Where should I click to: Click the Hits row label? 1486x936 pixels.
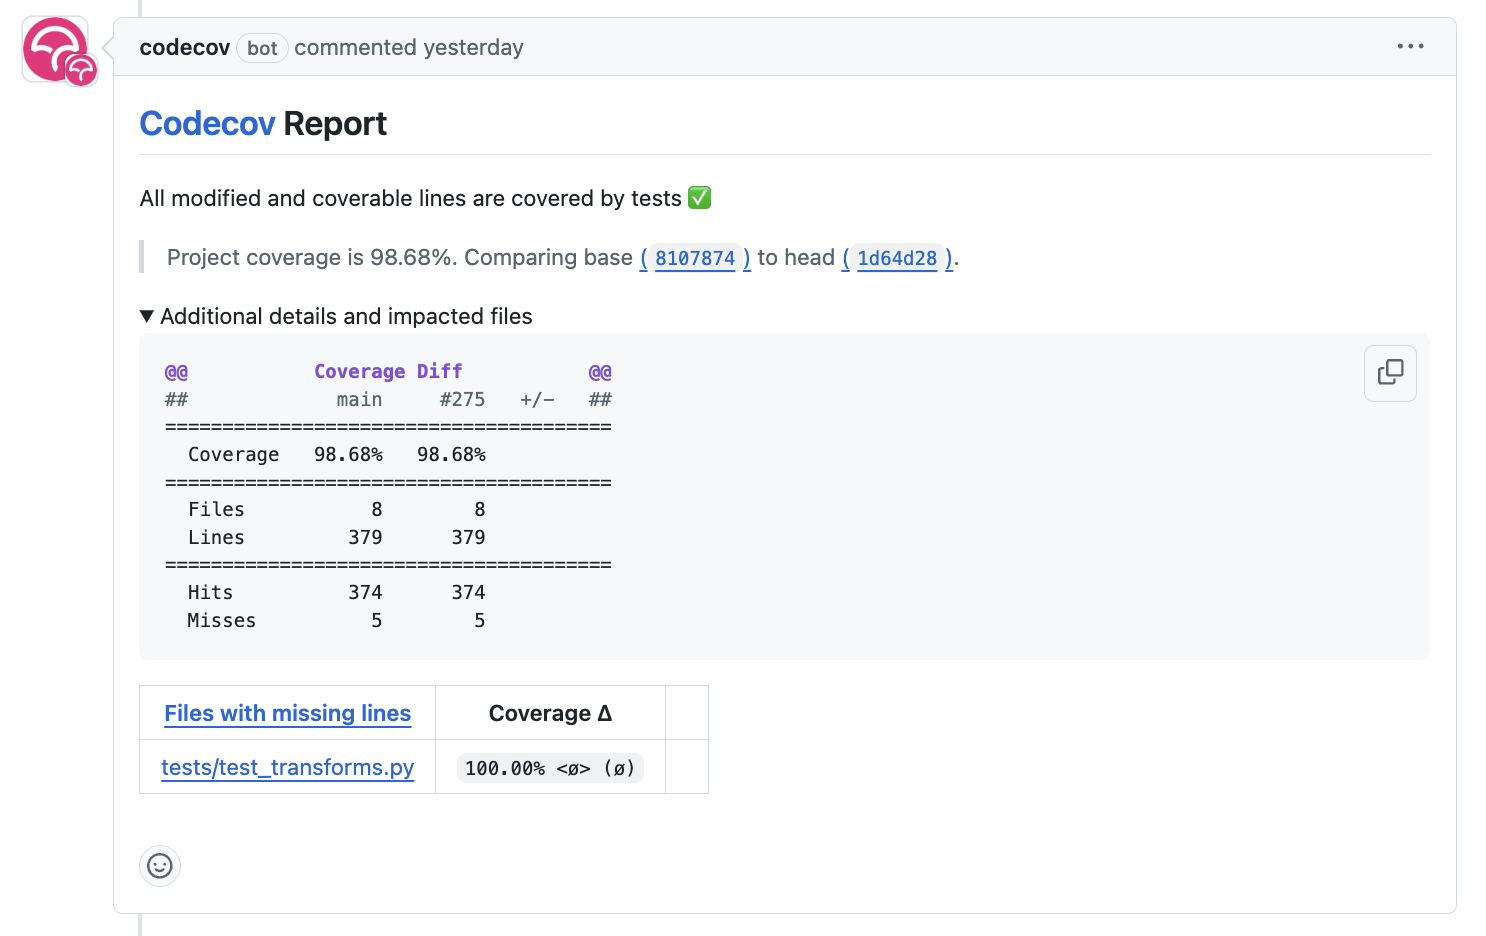[210, 592]
